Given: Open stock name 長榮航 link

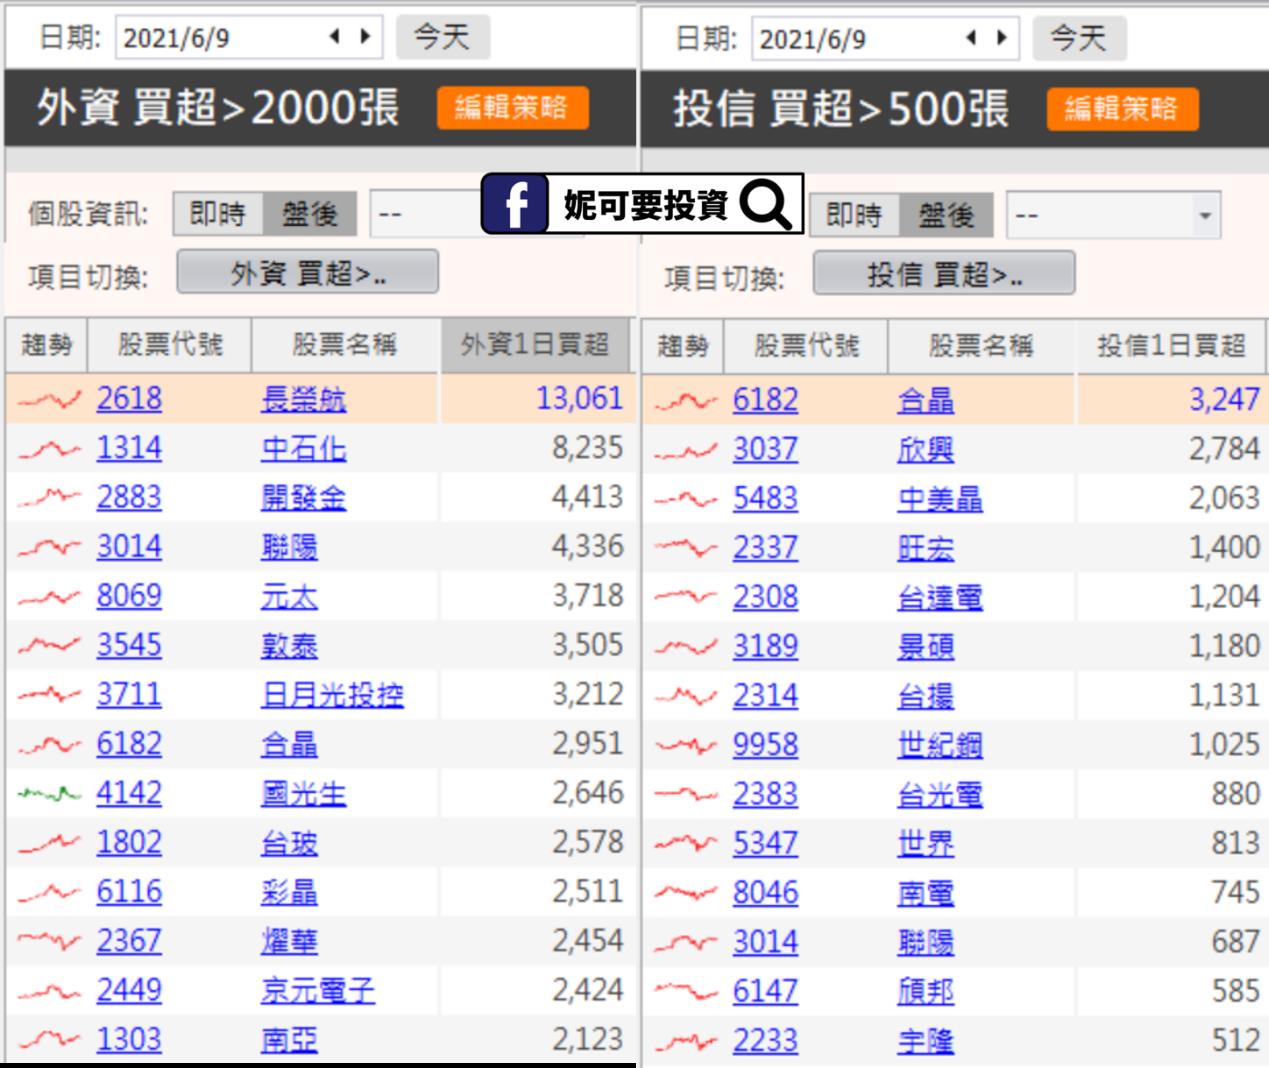Looking at the screenshot, I should coord(303,400).
